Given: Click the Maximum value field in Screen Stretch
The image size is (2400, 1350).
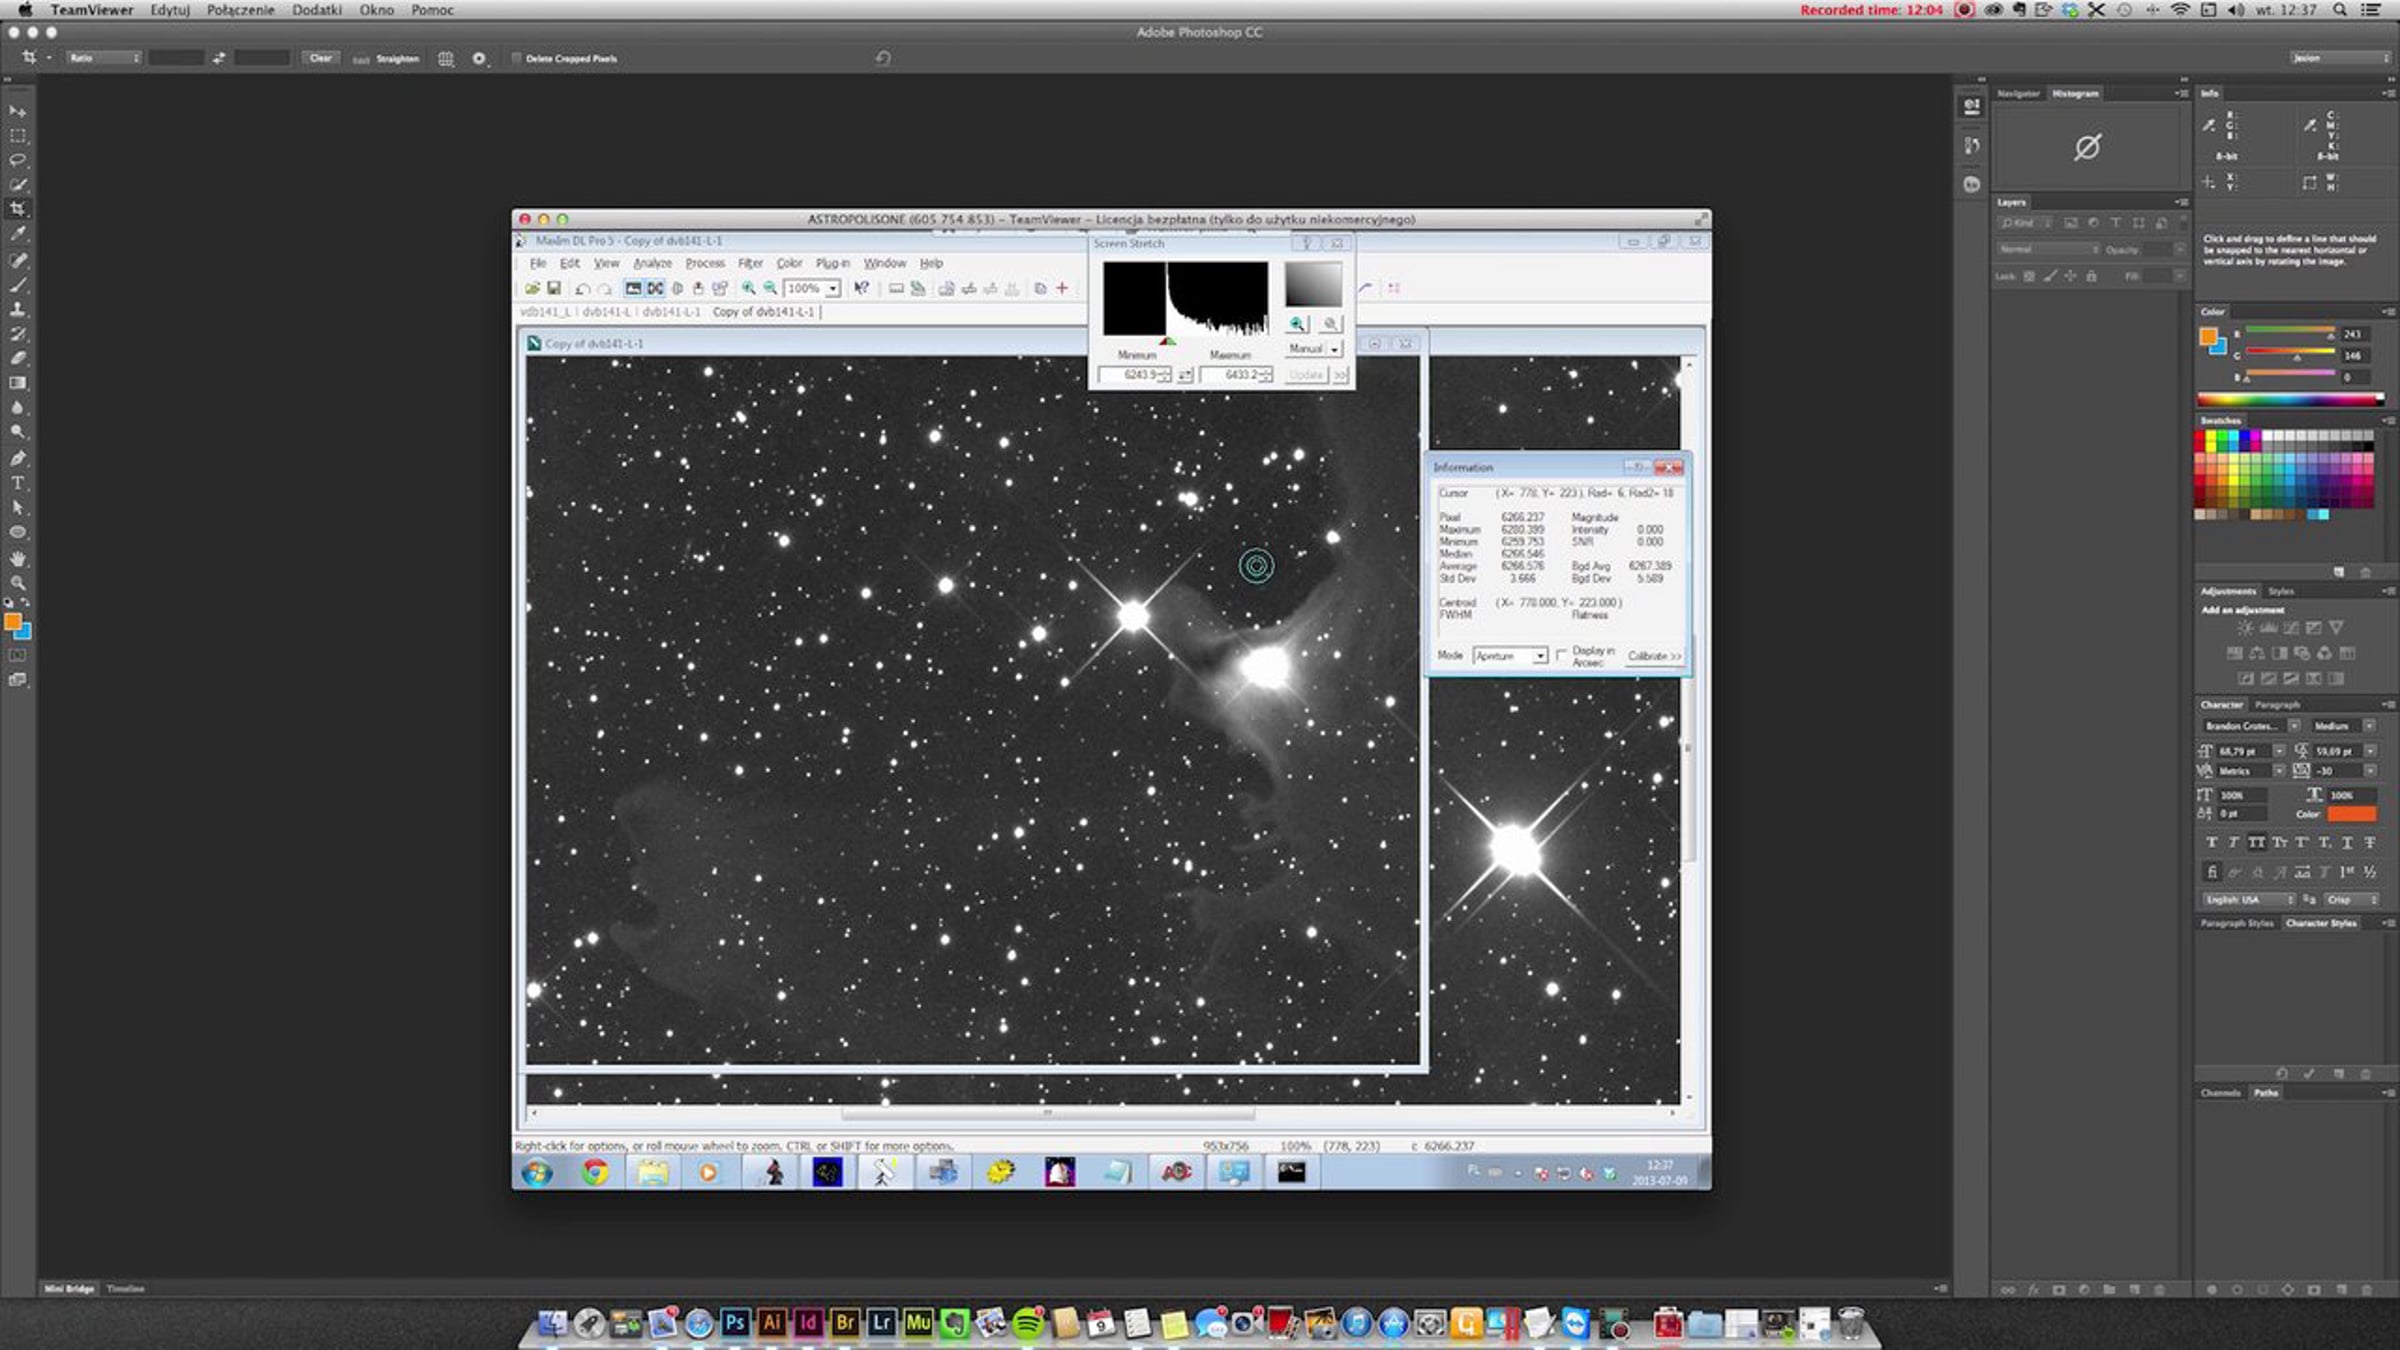Looking at the screenshot, I should [1236, 375].
